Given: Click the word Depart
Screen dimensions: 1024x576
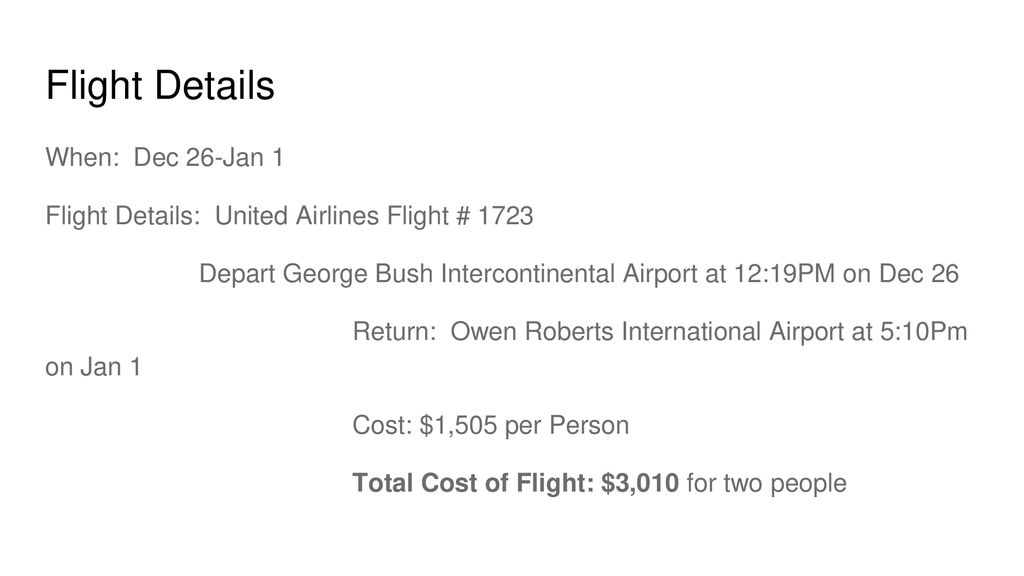Looking at the screenshot, I should click(237, 274).
